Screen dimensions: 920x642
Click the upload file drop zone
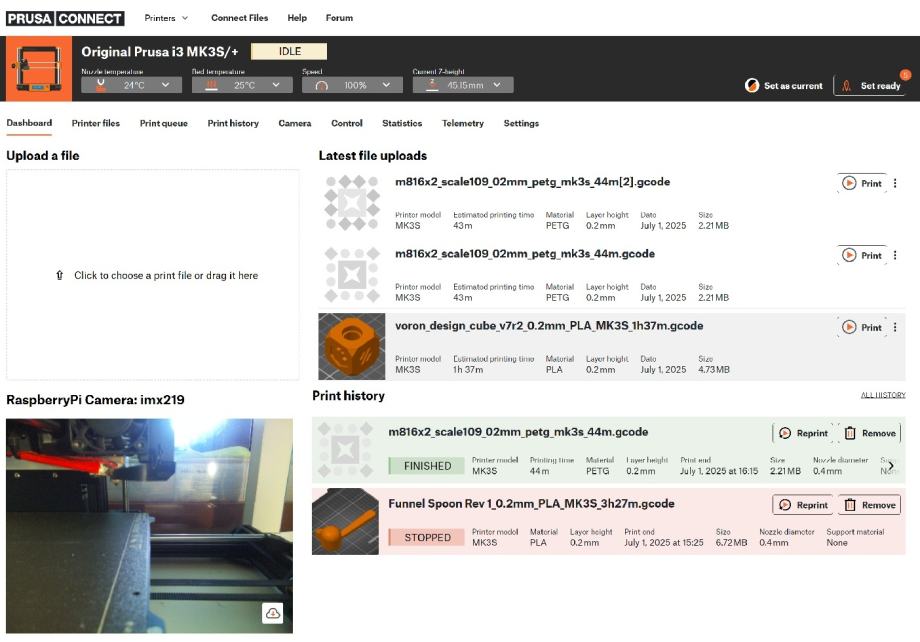[153, 275]
